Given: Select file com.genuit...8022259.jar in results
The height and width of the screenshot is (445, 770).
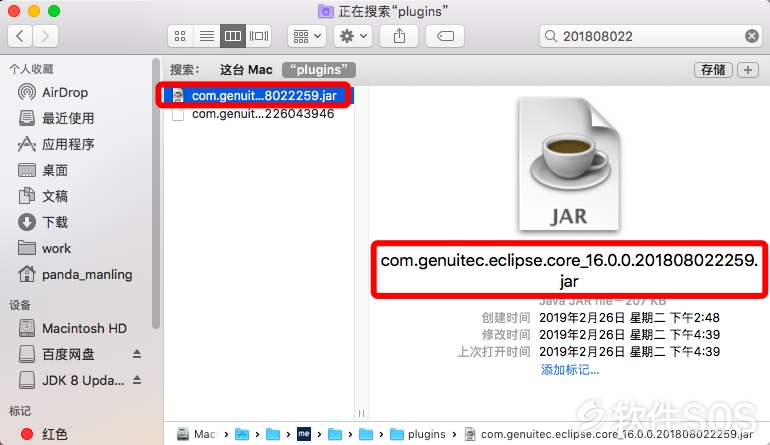Looking at the screenshot, I should click(259, 95).
